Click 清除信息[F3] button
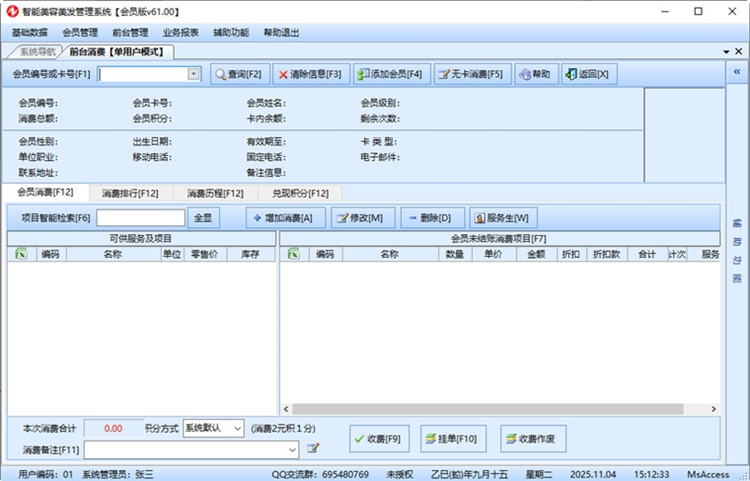This screenshot has height=481, width=750. click(x=311, y=74)
